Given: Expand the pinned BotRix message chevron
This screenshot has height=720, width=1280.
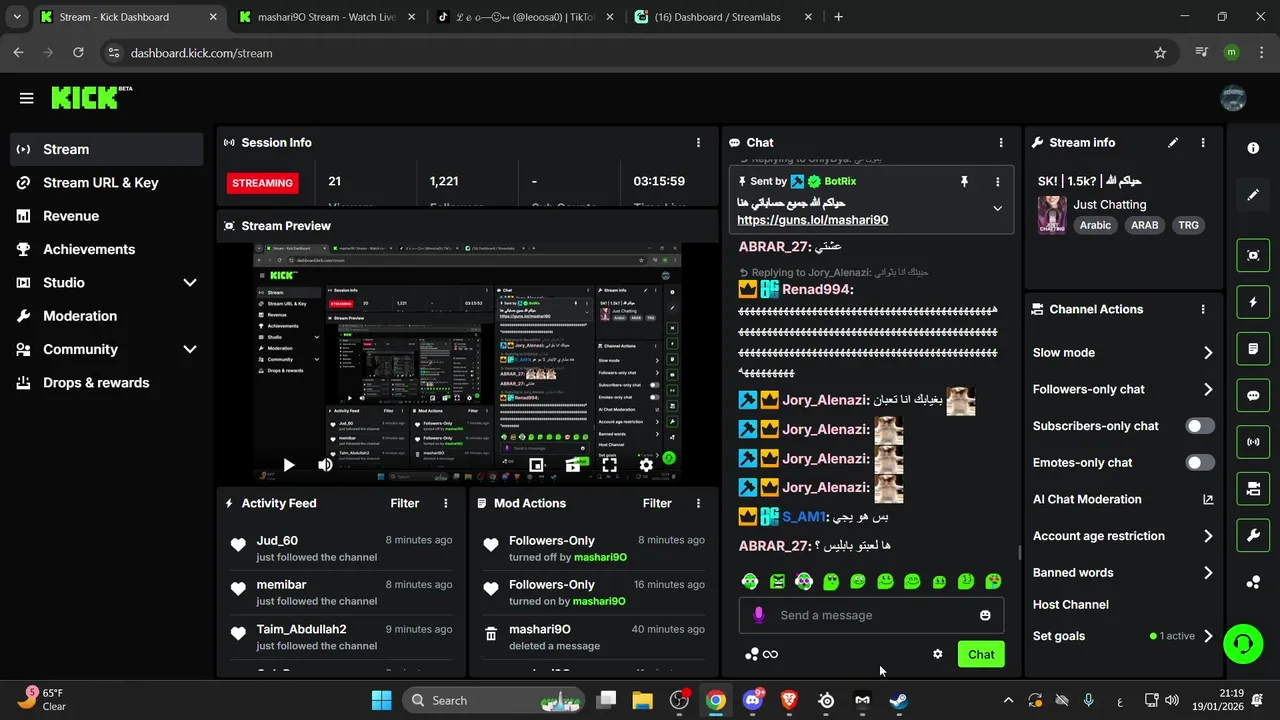Looking at the screenshot, I should click(997, 209).
